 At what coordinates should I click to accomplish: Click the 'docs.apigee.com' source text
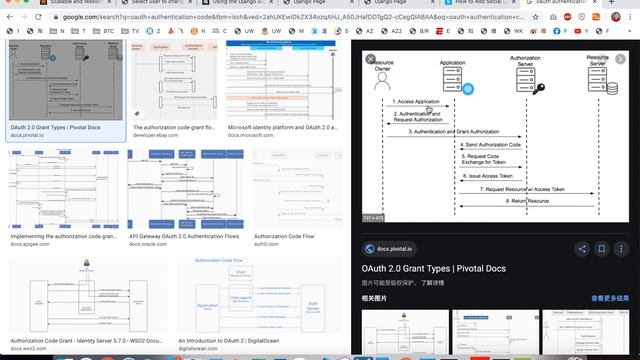tap(30, 244)
